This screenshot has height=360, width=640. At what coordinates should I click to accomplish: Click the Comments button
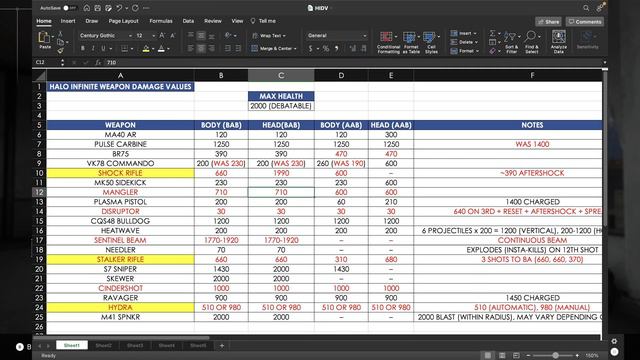click(585, 22)
